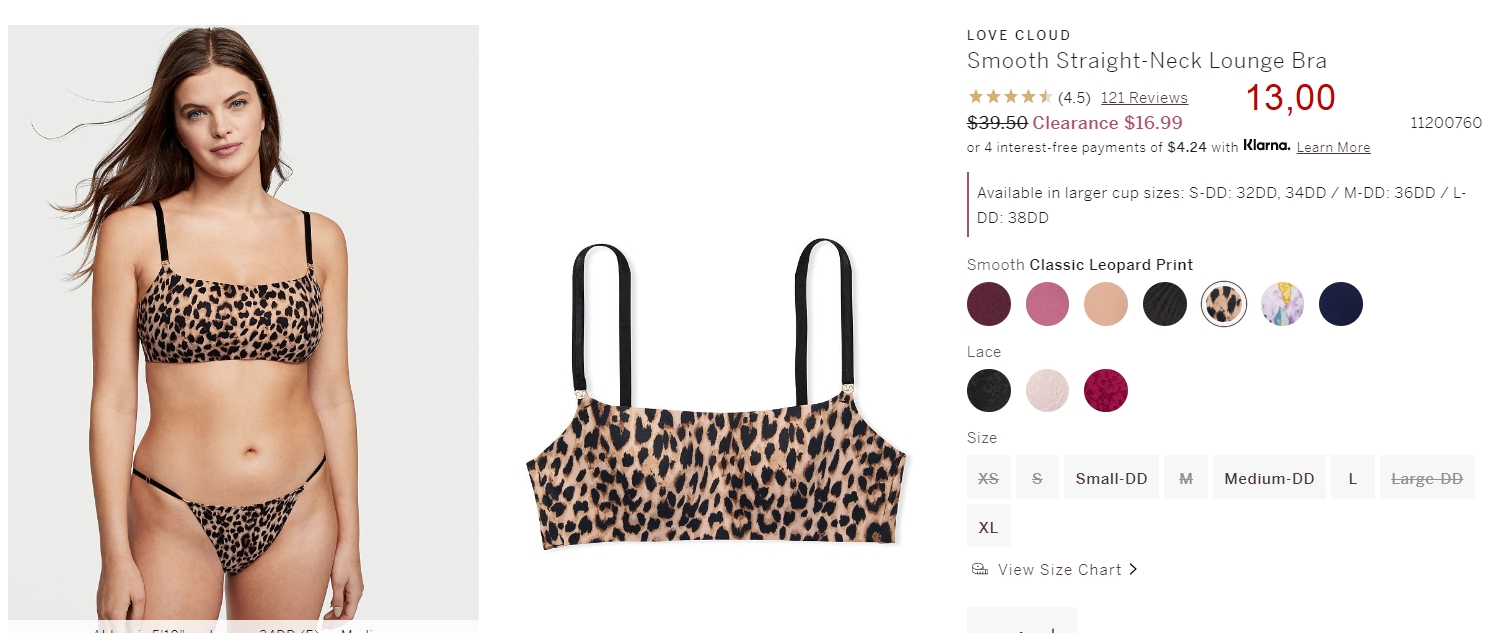Select the red lace swatch
Image resolution: width=1502 pixels, height=633 pixels.
pos(1106,390)
